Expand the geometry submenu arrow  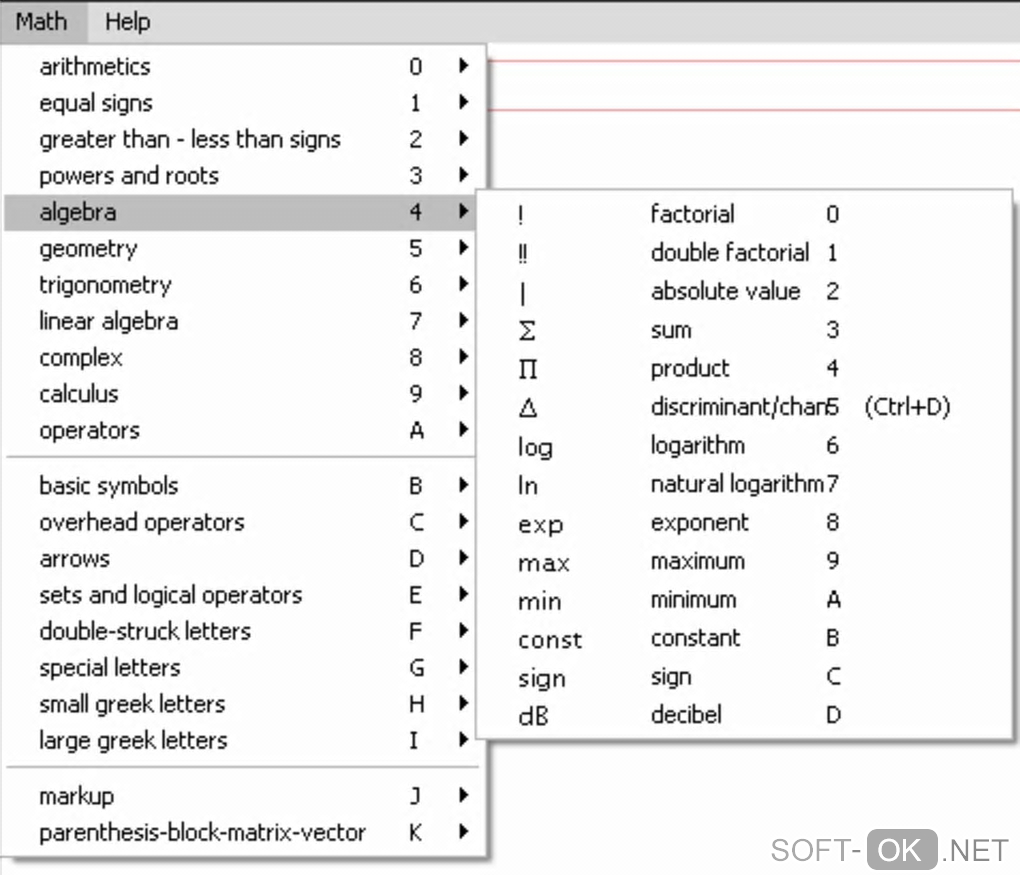coord(464,249)
